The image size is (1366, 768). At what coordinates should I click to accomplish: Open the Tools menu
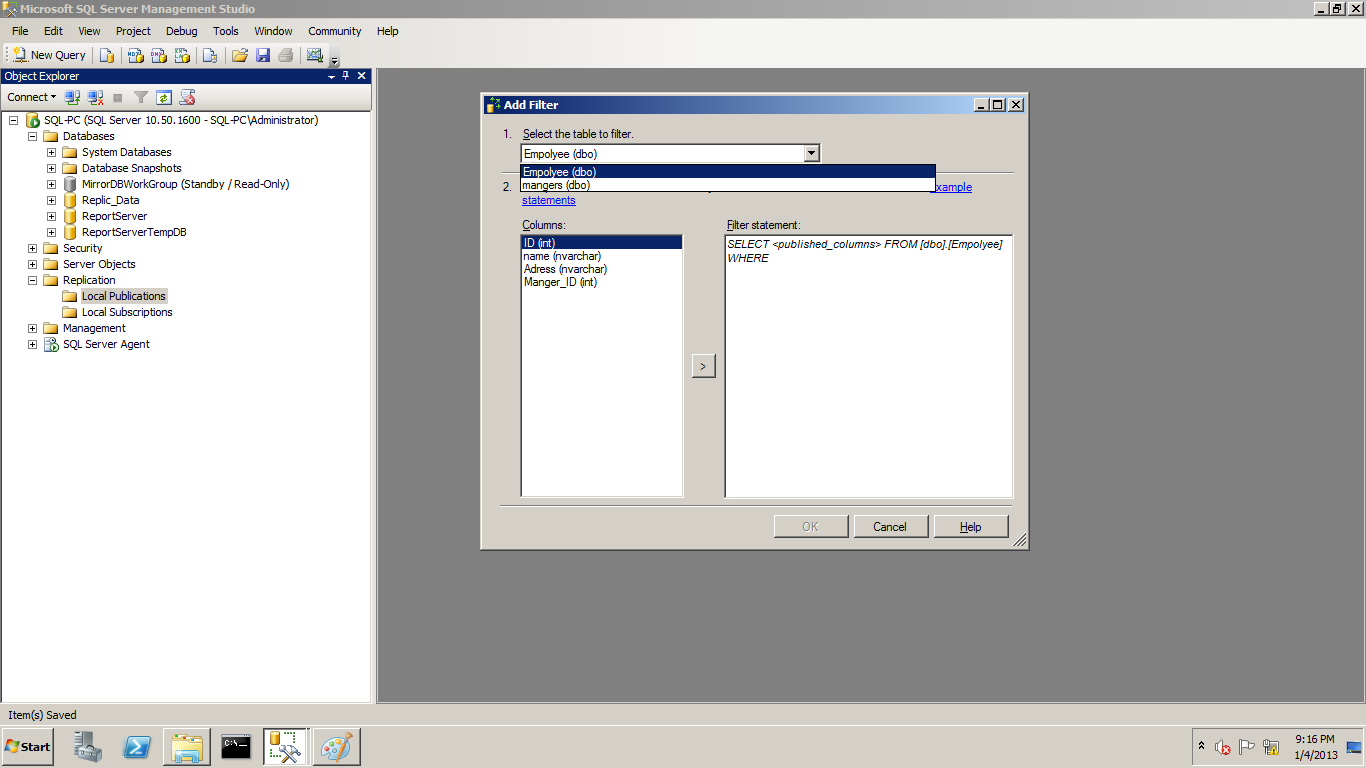click(x=225, y=31)
